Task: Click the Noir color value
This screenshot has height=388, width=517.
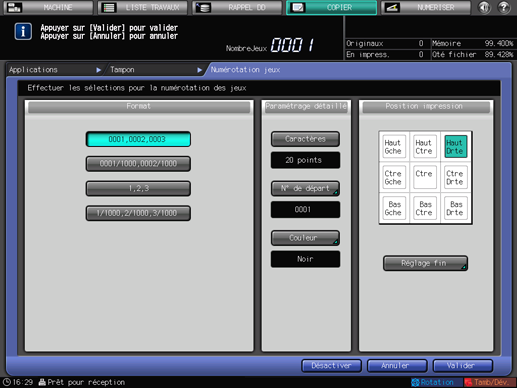Action: (305, 259)
